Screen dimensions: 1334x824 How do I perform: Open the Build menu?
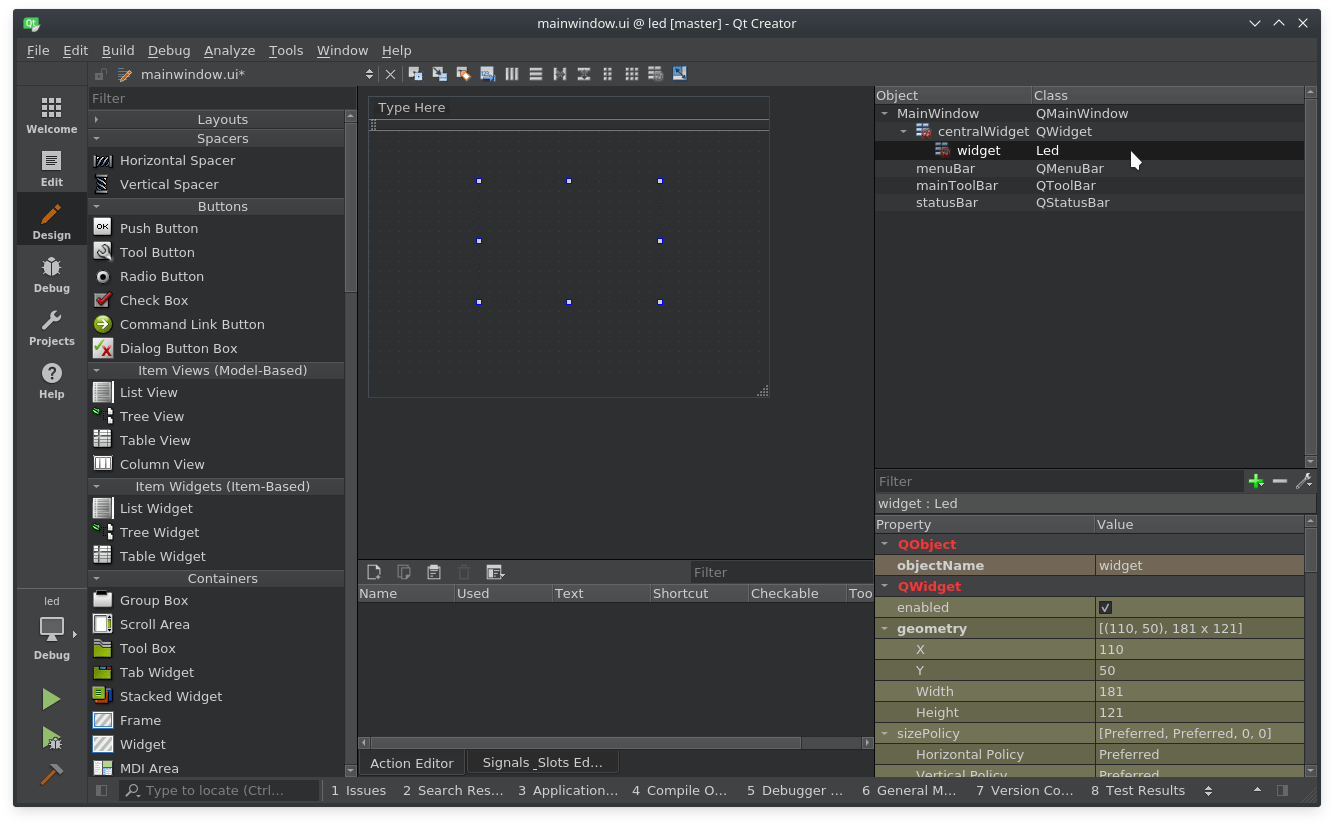[118, 50]
